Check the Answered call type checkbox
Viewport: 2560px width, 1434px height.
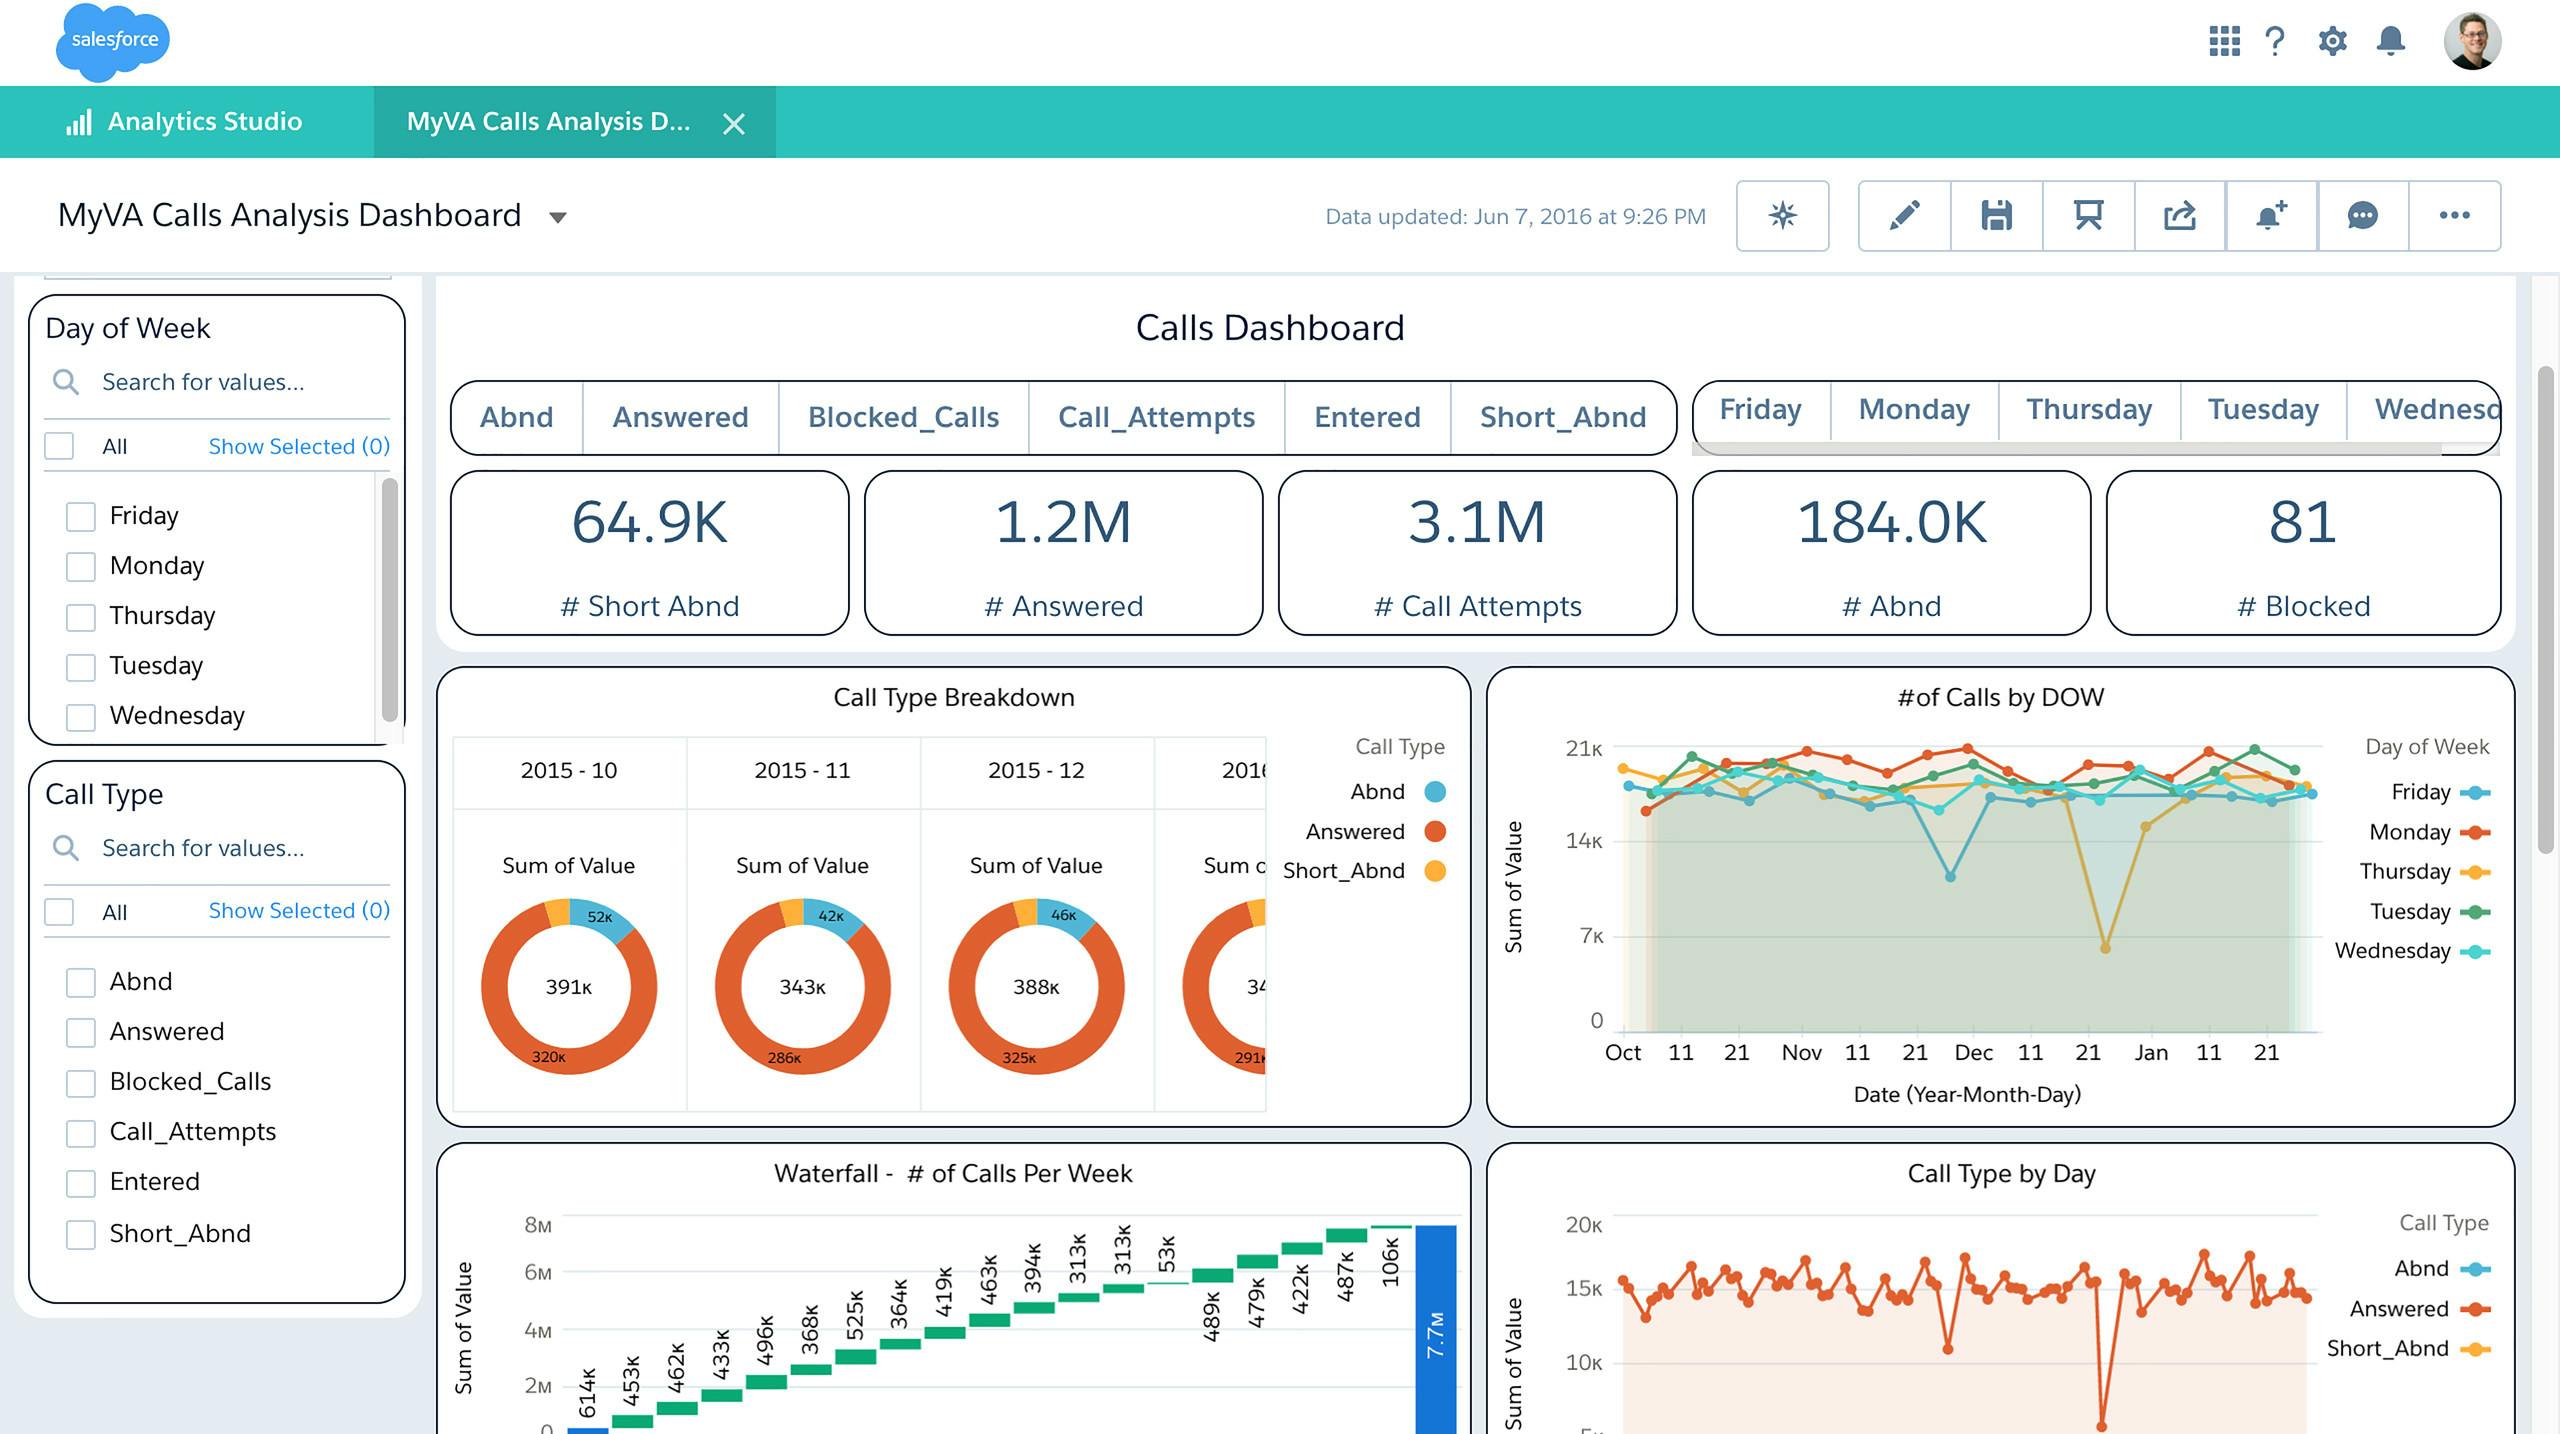click(x=81, y=1032)
